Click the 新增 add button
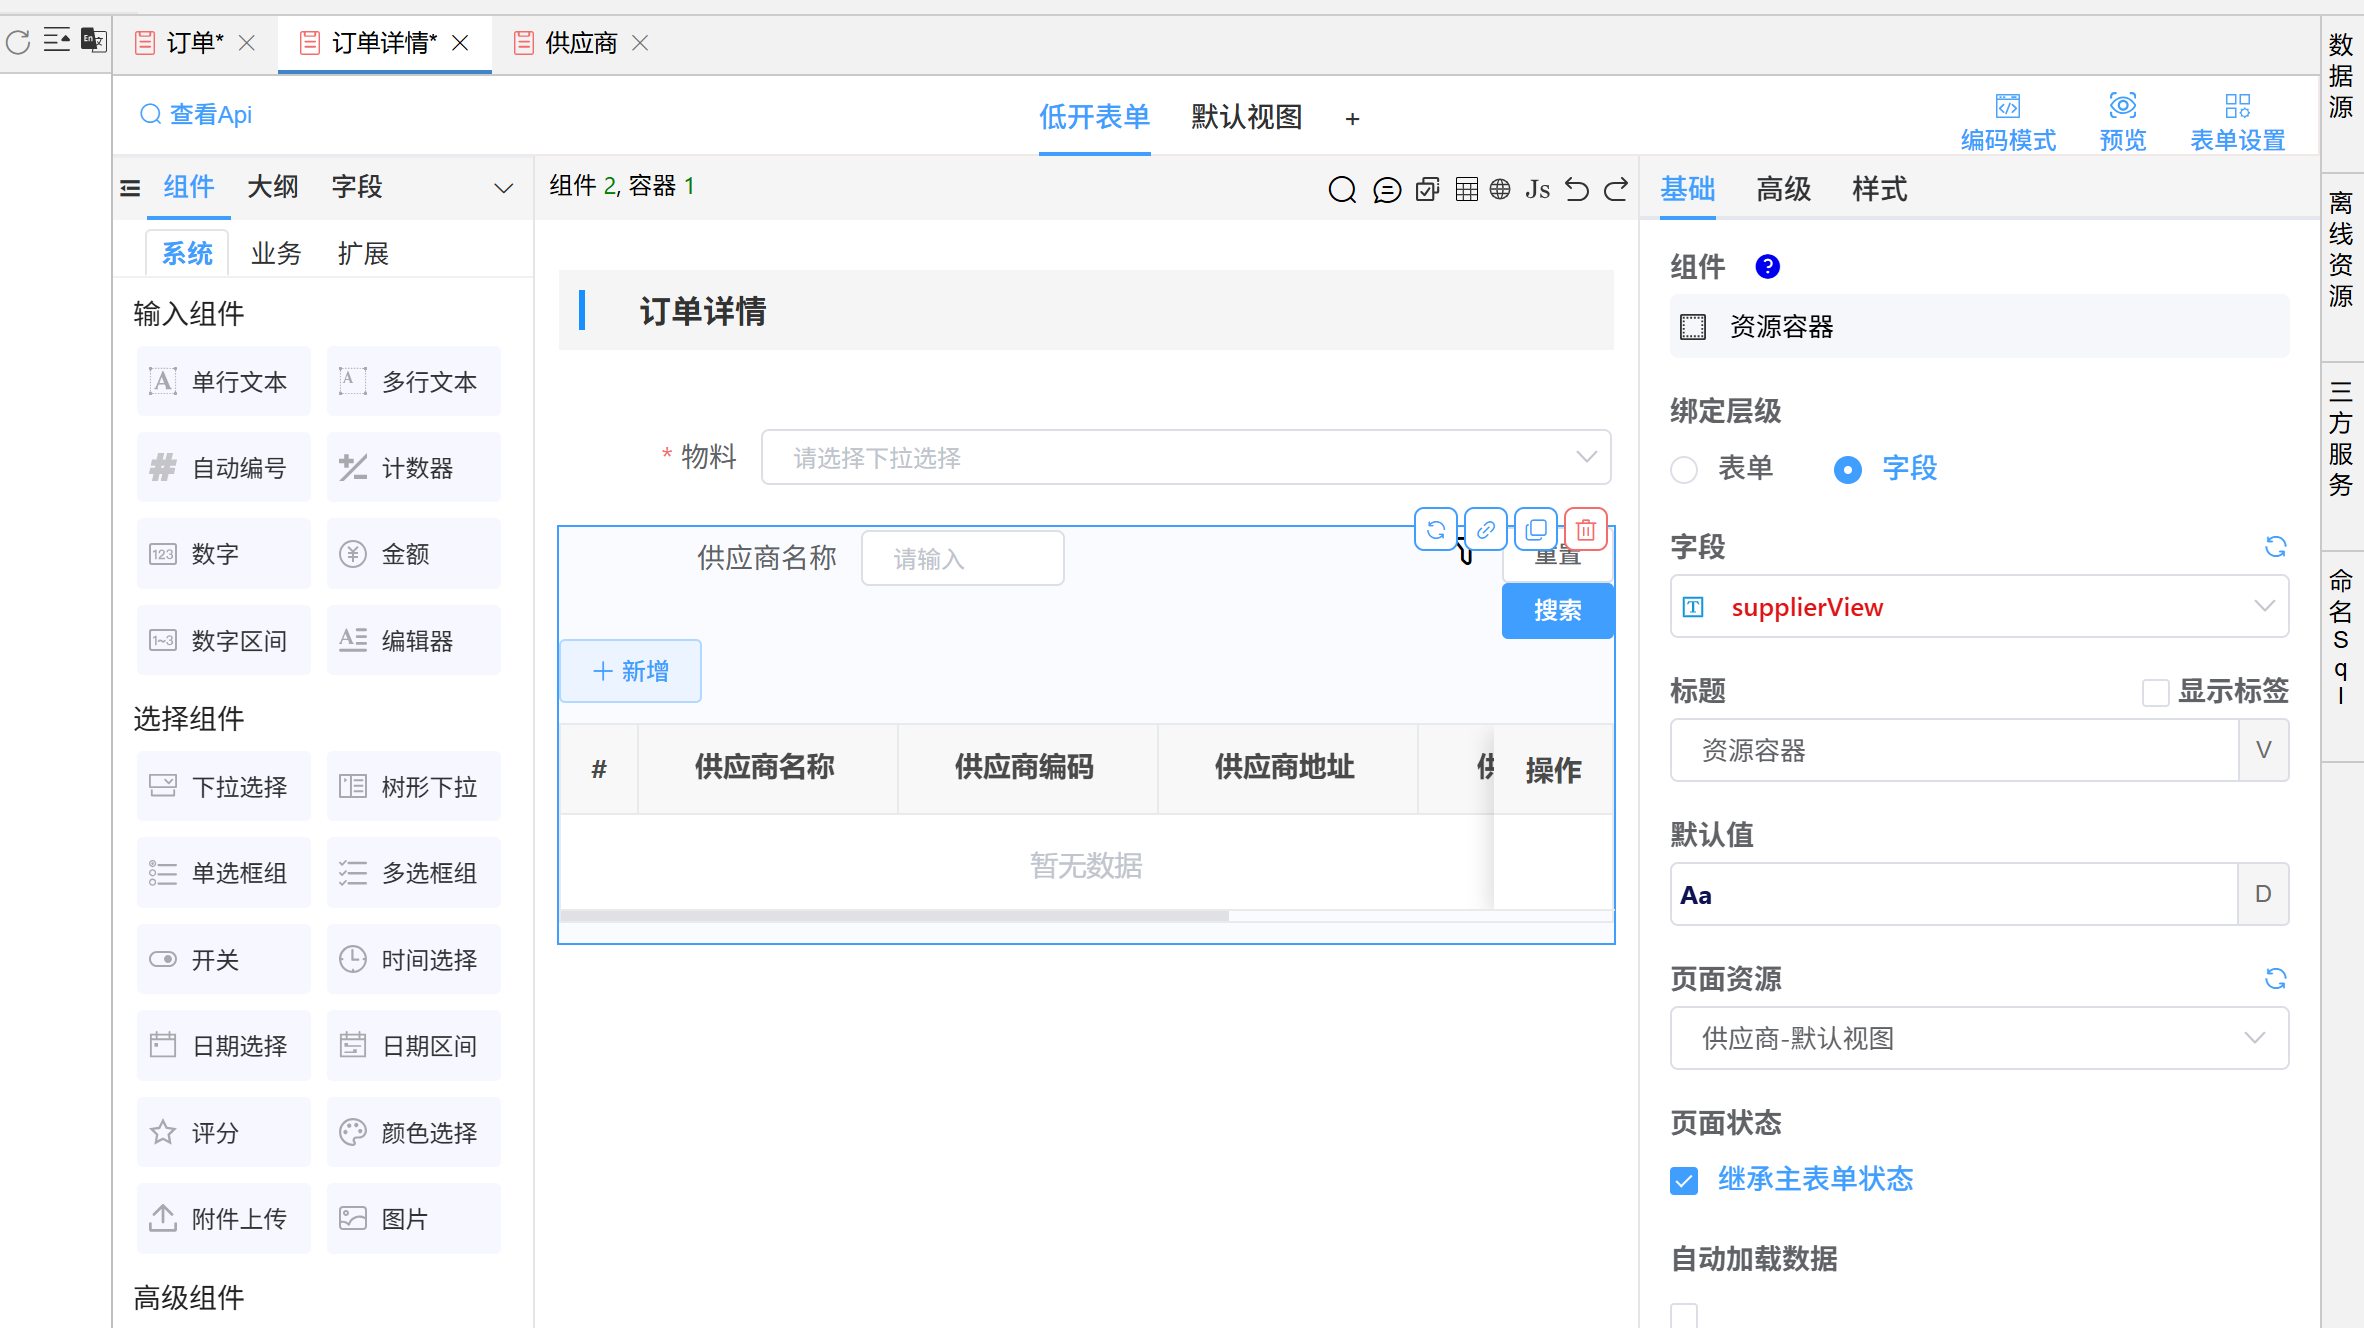2364x1328 pixels. click(x=631, y=671)
